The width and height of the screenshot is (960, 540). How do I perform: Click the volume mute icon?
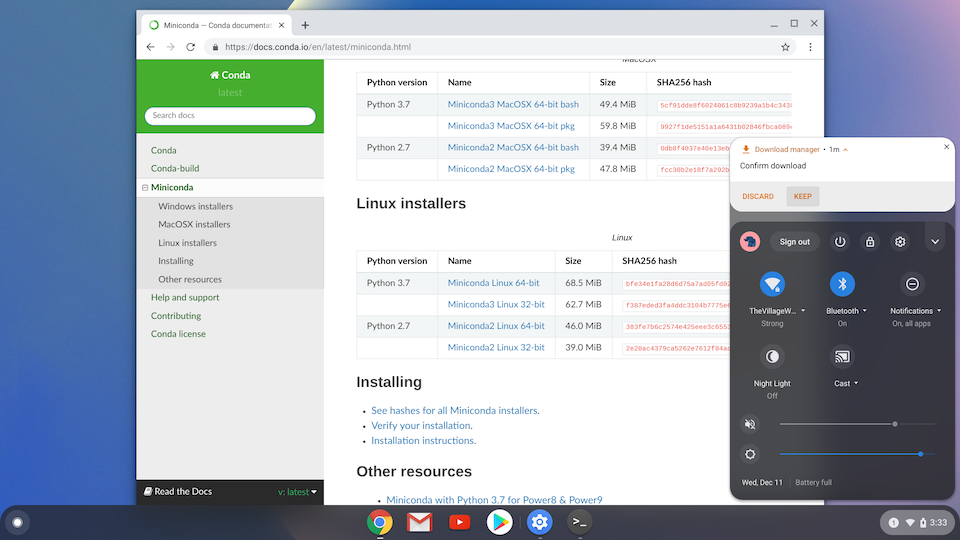tap(750, 424)
